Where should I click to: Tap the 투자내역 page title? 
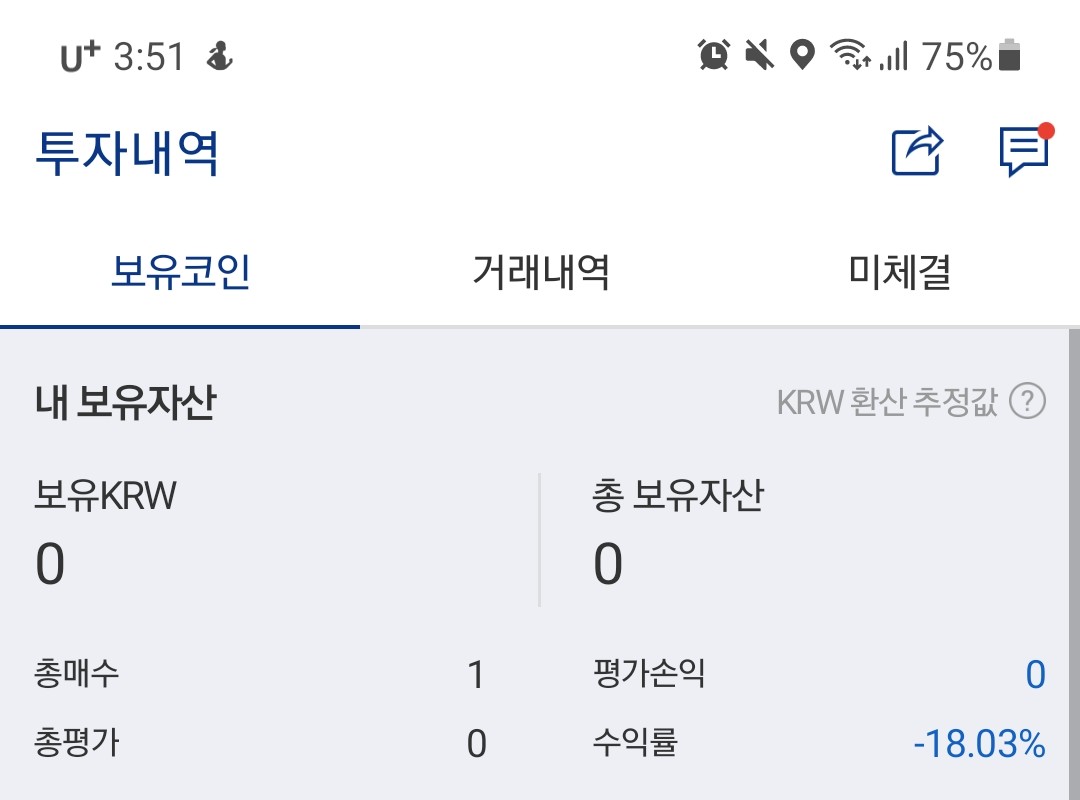pyautogui.click(x=127, y=153)
